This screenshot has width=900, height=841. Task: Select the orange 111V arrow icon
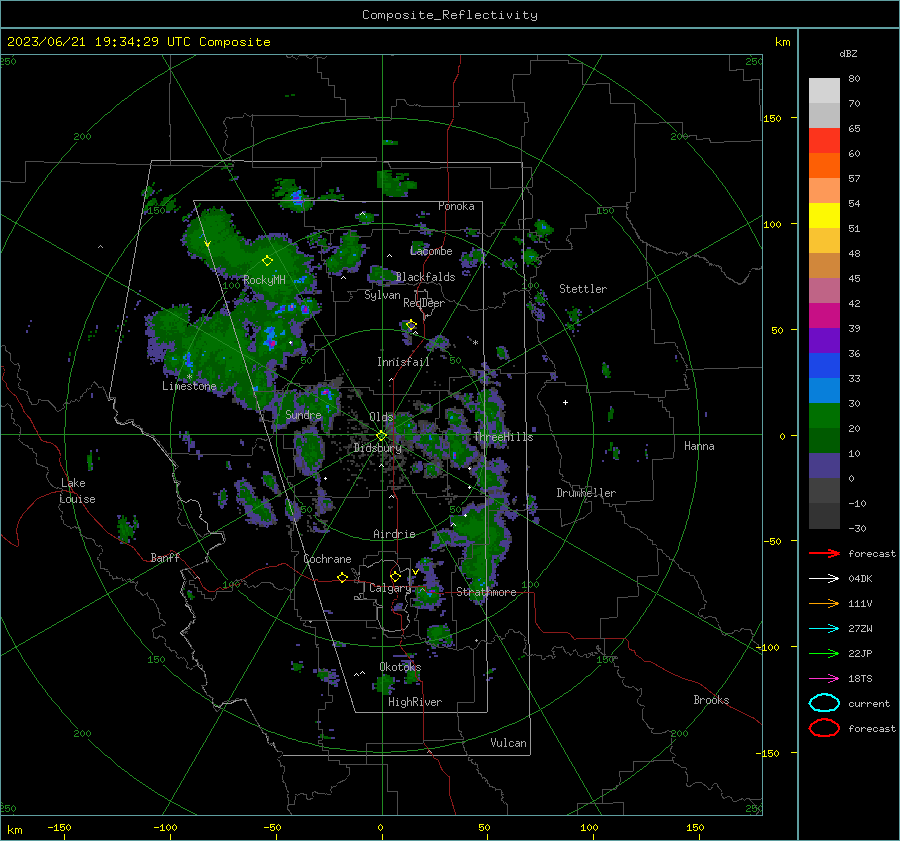point(824,603)
